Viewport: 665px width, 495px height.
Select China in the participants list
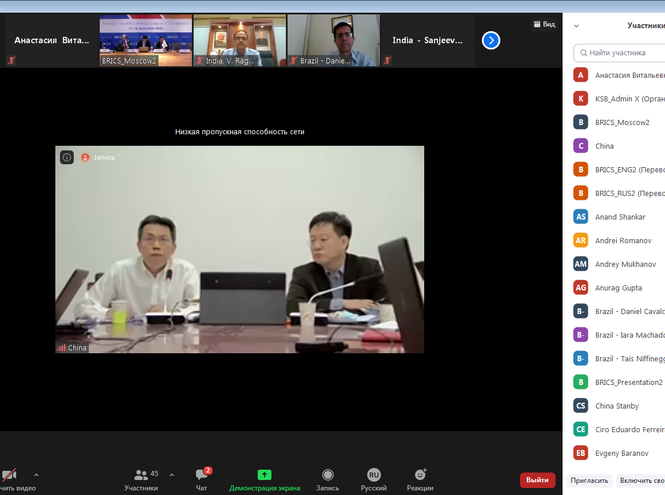604,145
